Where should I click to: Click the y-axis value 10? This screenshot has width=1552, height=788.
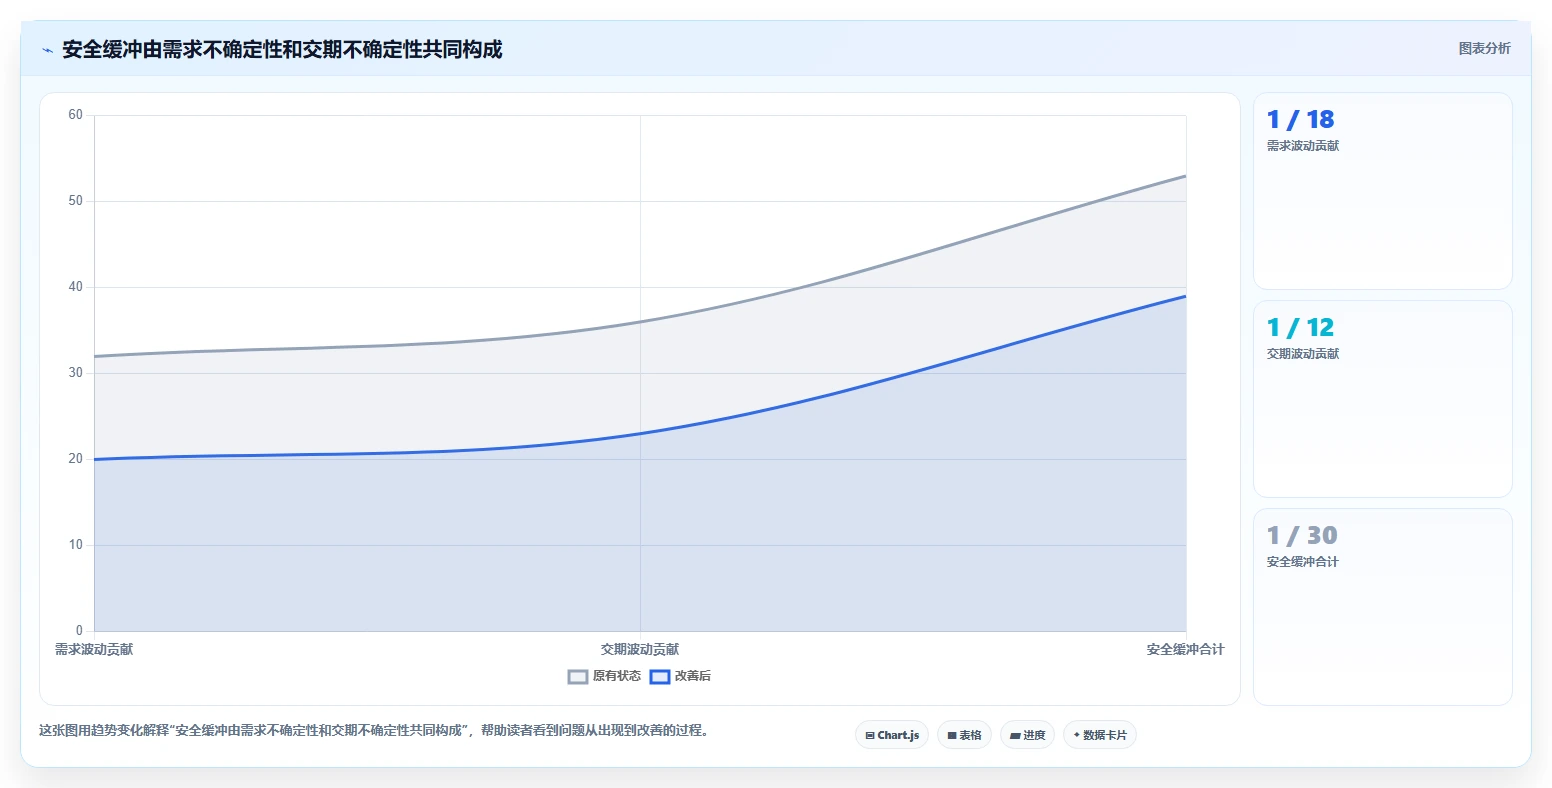click(x=76, y=545)
